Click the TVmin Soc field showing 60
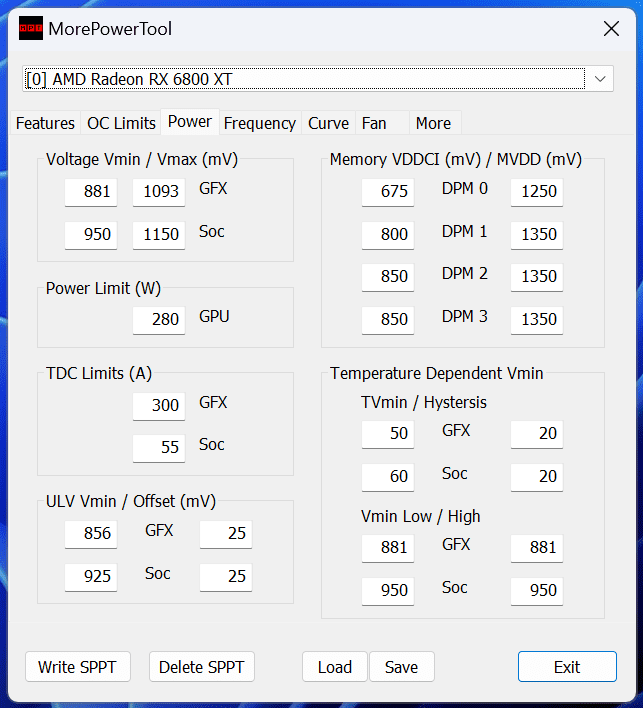This screenshot has width=643, height=708. pyautogui.click(x=388, y=477)
